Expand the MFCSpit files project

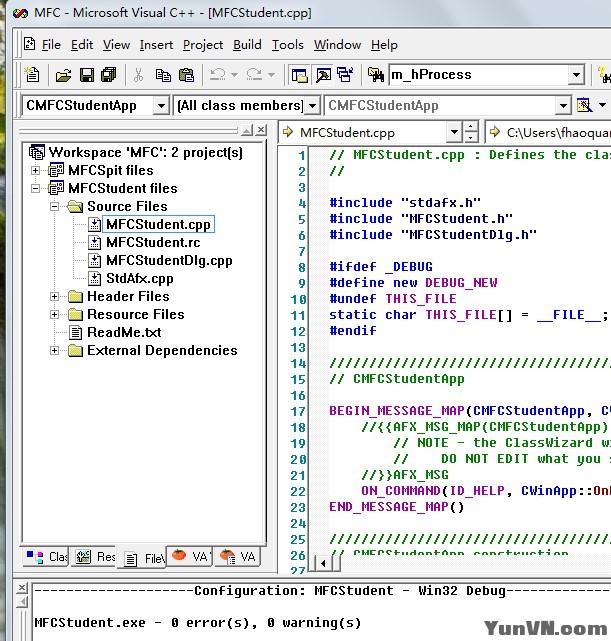[x=36, y=170]
